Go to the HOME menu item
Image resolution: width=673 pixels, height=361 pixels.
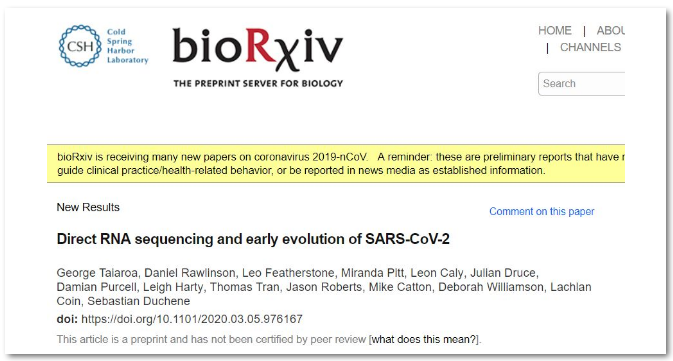tap(555, 30)
